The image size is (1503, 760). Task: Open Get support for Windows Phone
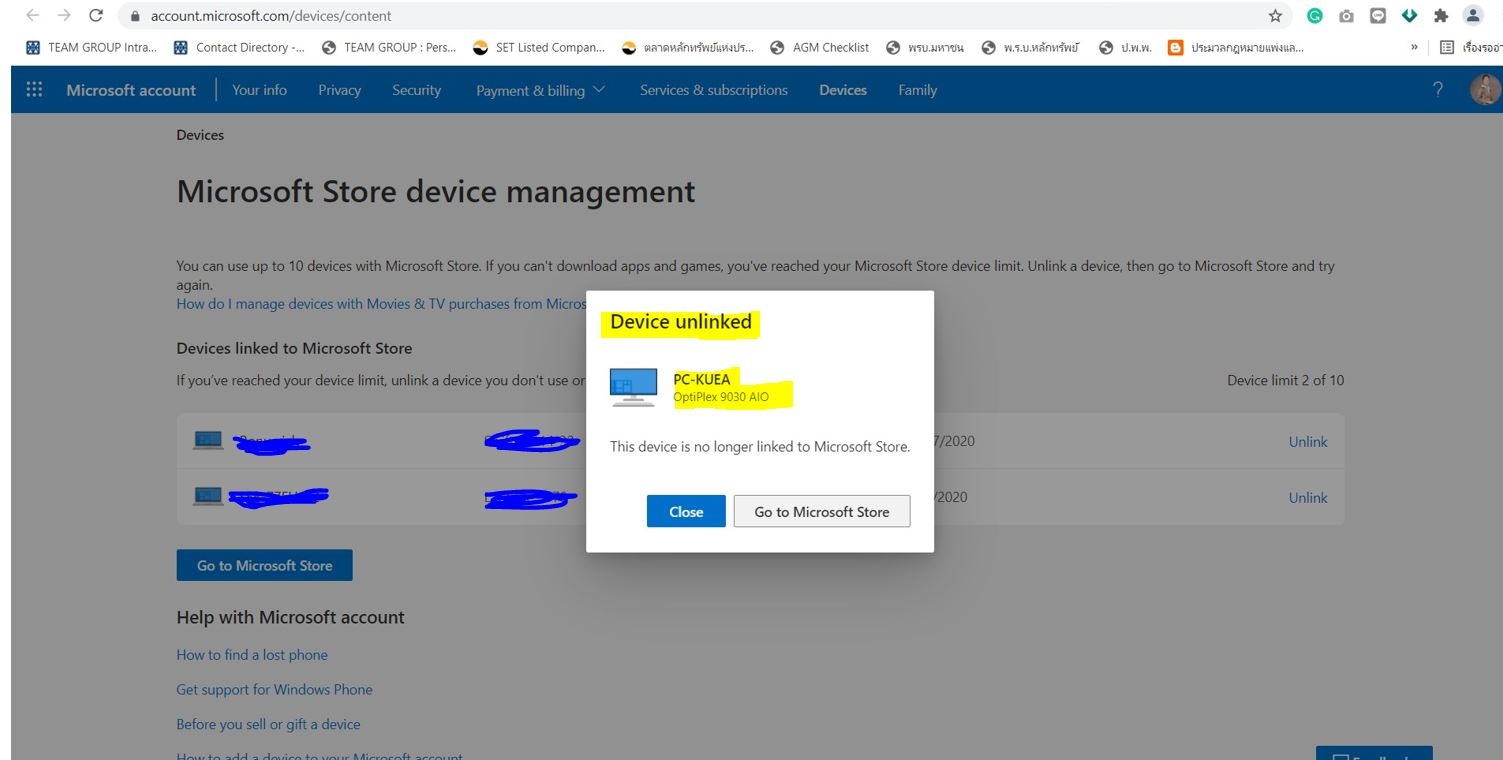274,689
